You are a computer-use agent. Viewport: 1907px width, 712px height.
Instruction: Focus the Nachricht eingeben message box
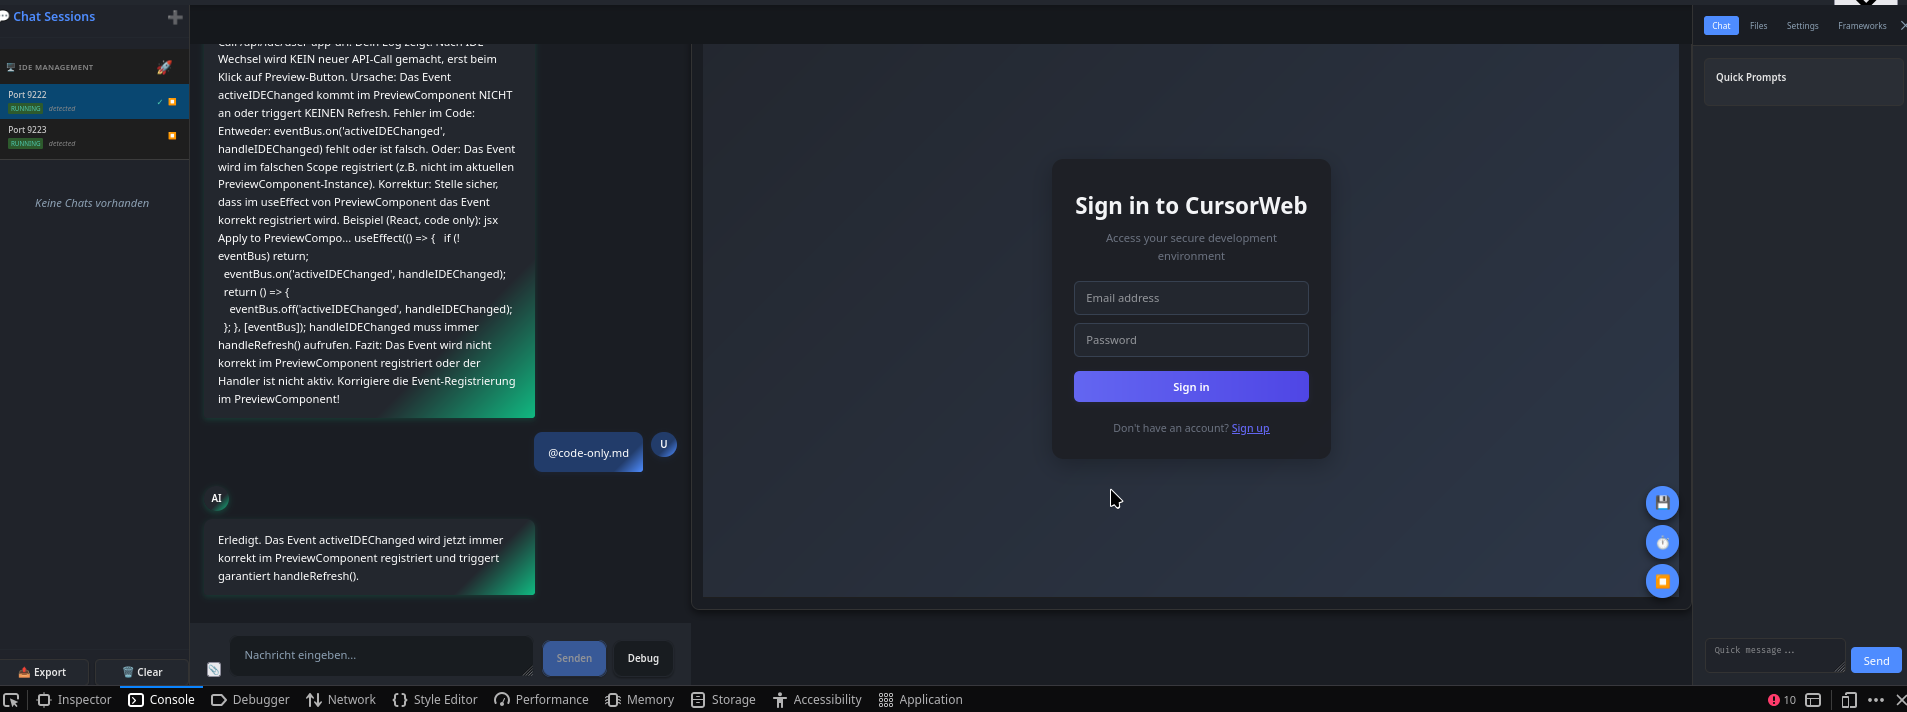click(381, 656)
